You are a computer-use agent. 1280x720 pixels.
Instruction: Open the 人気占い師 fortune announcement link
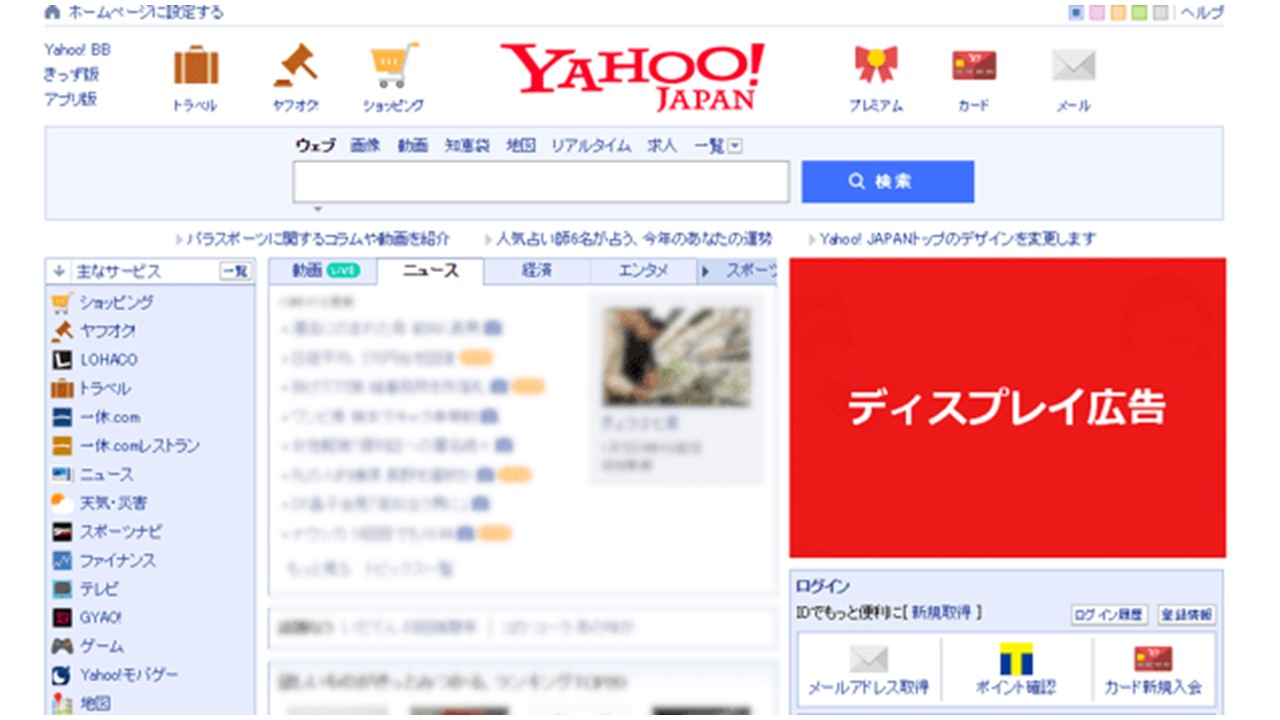tap(634, 239)
